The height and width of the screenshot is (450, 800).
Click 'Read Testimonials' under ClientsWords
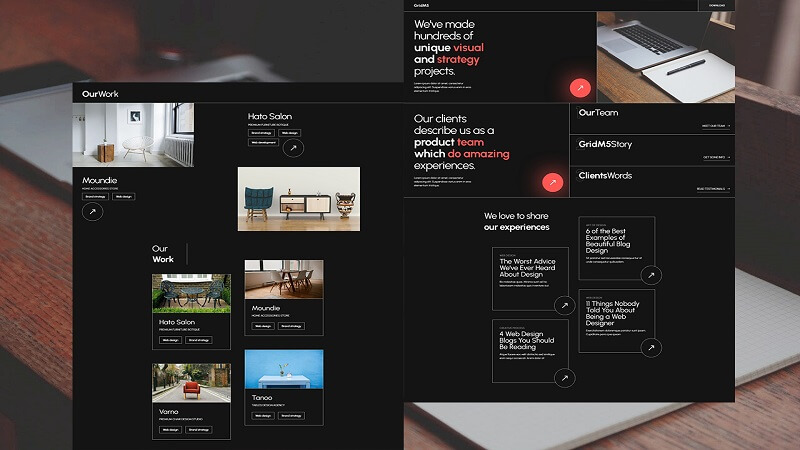[711, 188]
